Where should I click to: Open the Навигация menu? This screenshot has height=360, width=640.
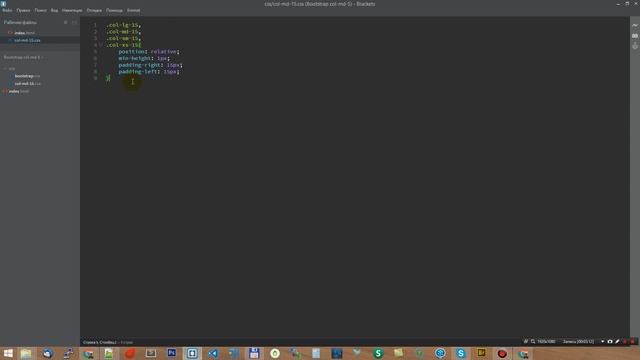(72, 10)
